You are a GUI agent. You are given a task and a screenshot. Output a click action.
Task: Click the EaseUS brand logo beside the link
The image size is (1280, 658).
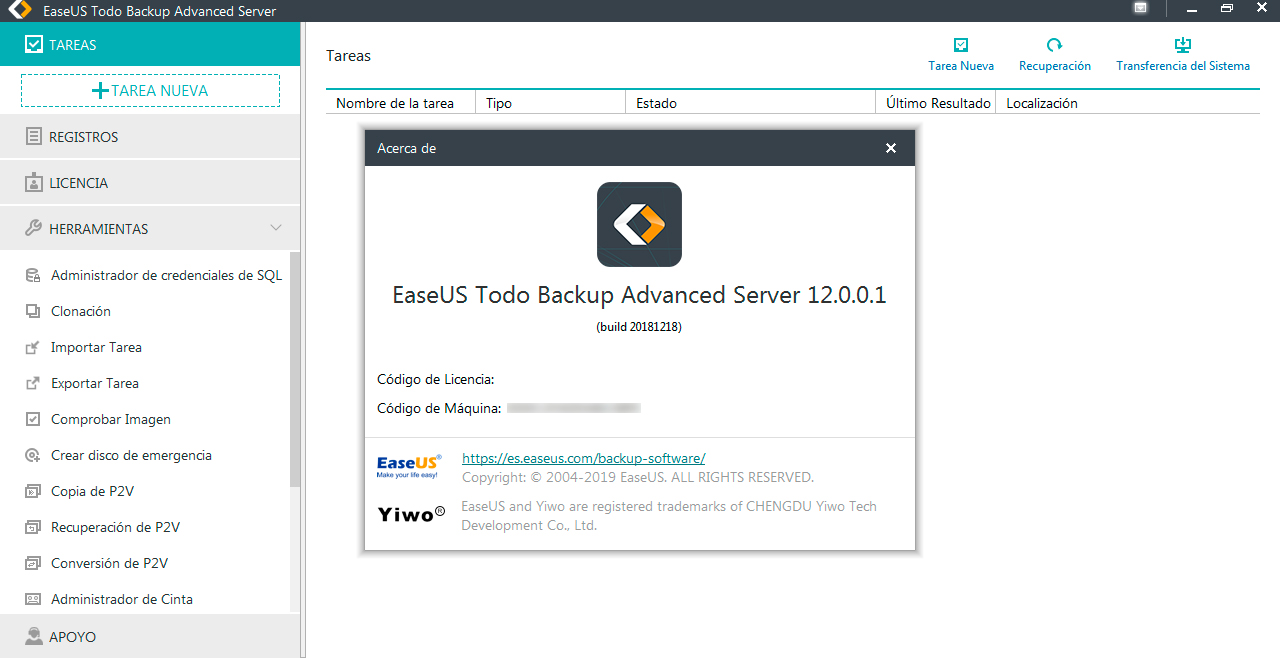coord(409,467)
